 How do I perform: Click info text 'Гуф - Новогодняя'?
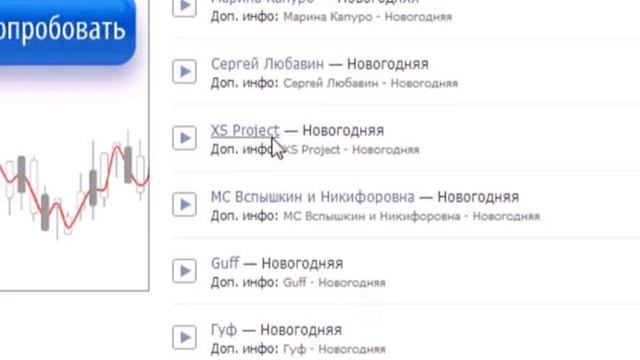coord(334,349)
